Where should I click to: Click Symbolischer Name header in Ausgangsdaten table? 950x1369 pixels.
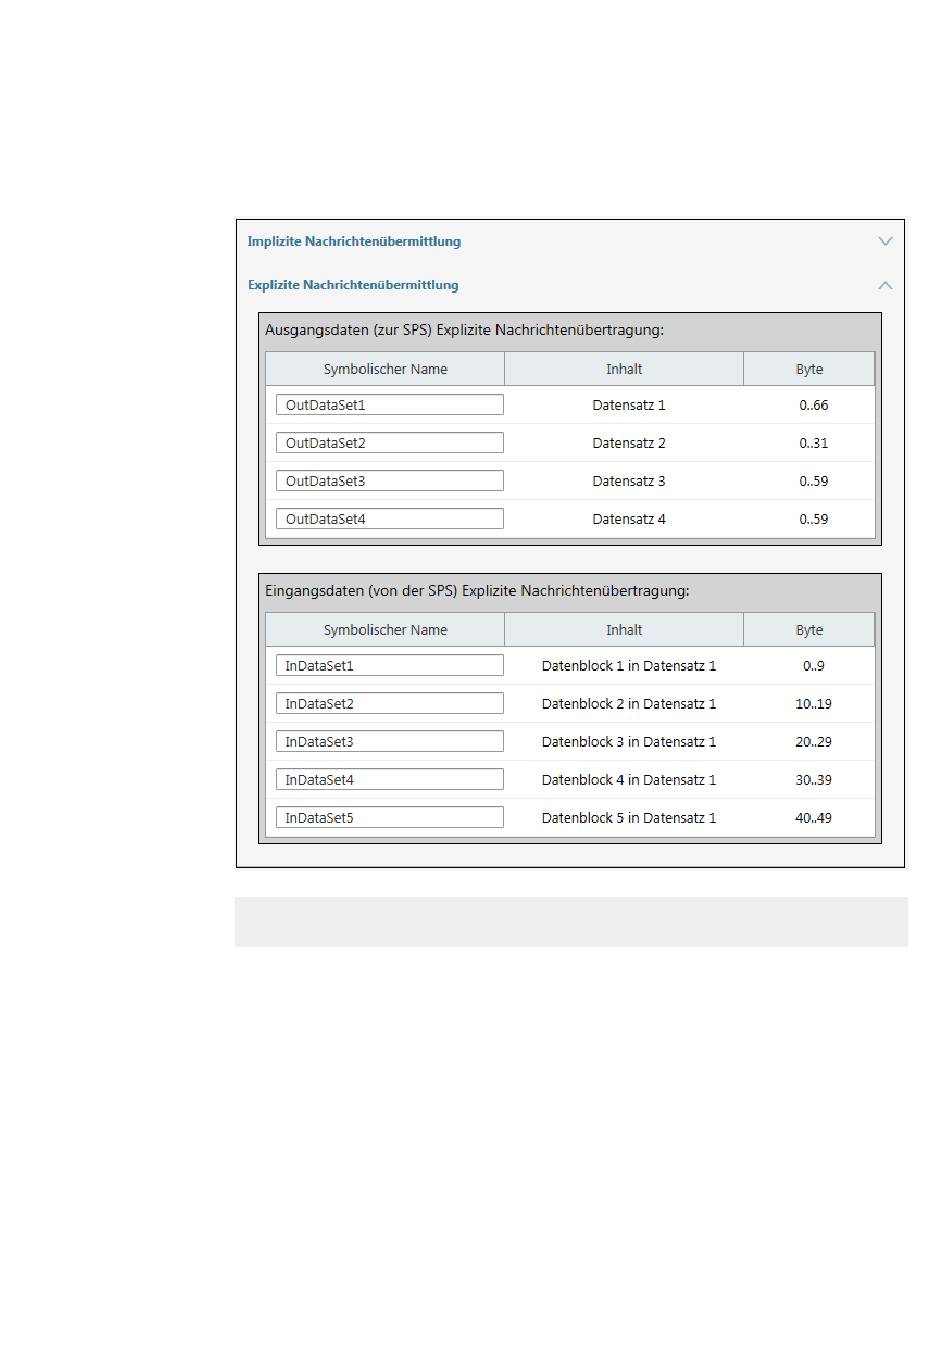(385, 369)
